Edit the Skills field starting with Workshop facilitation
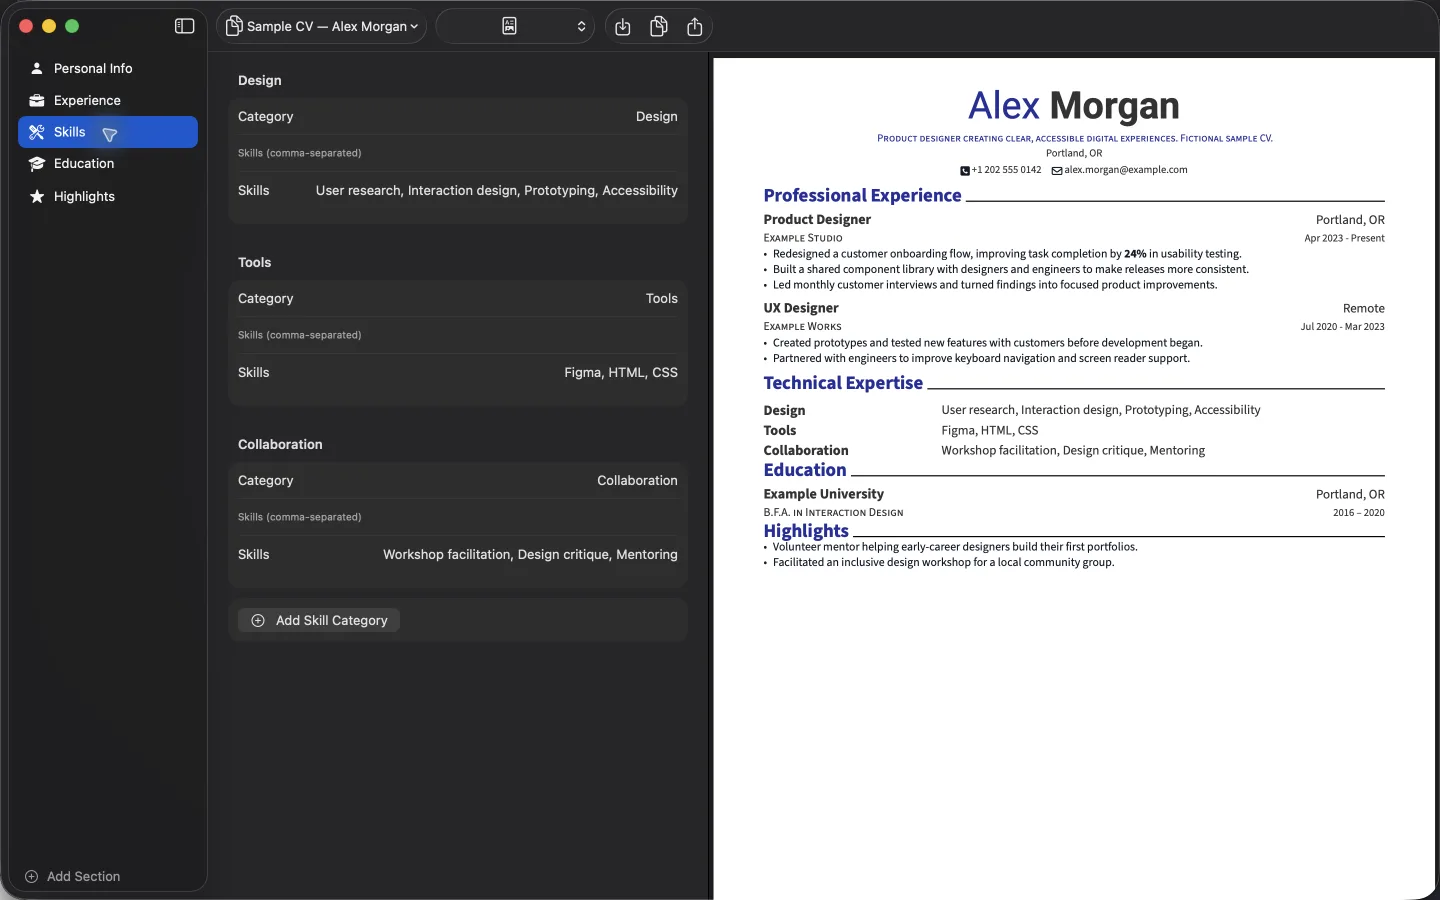The width and height of the screenshot is (1440, 900). [x=458, y=554]
